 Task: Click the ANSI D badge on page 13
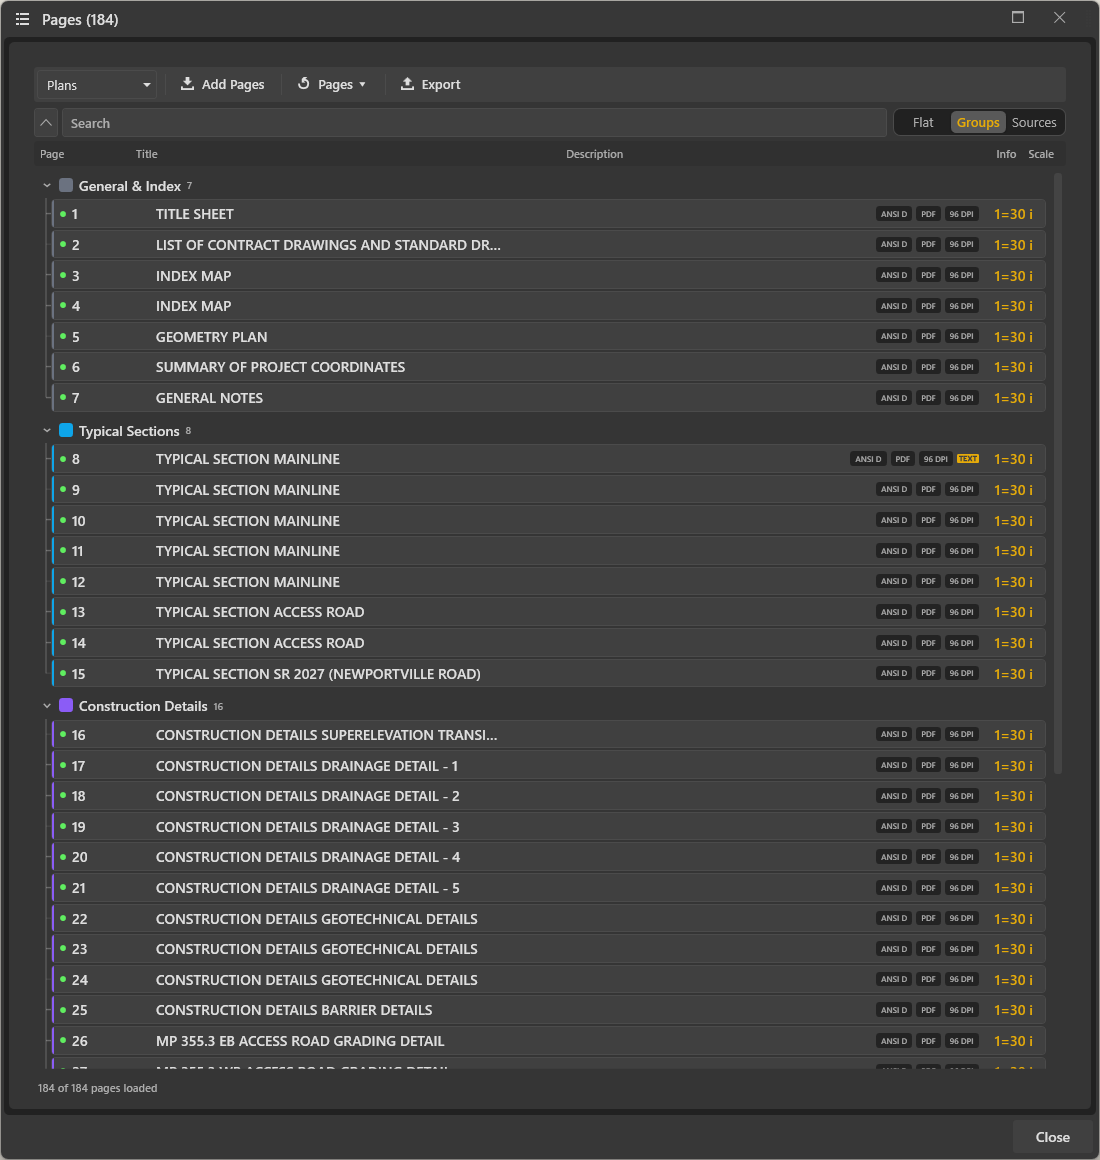pos(894,612)
